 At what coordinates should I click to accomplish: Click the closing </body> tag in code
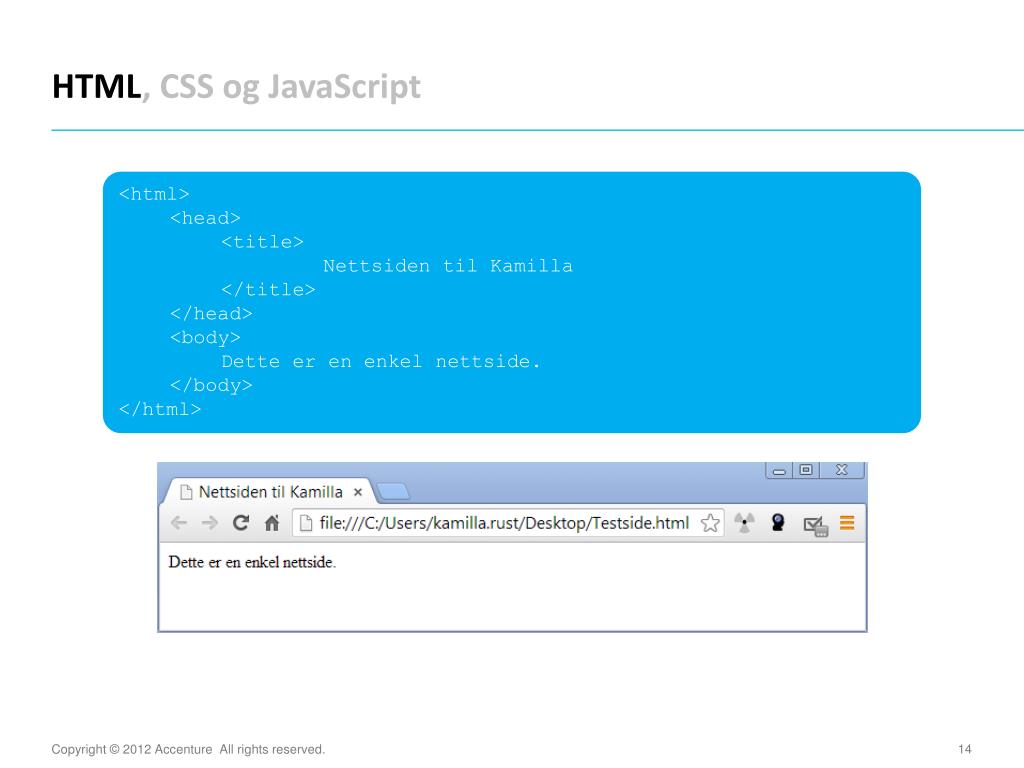coord(211,385)
